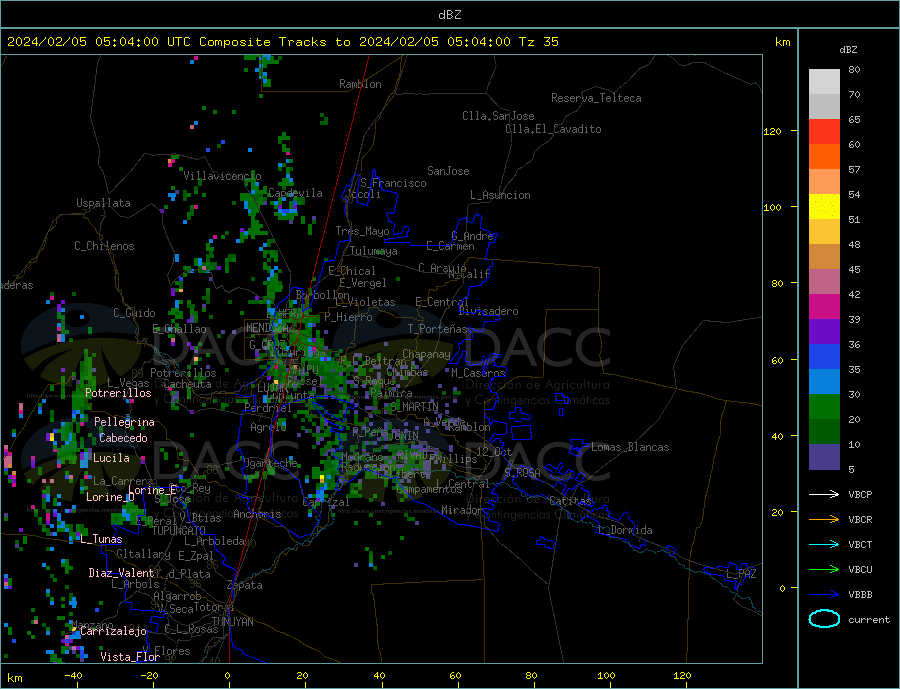This screenshot has height=689, width=900.
Task: Click the cyan 'current' ellipse icon
Action: pos(824,619)
